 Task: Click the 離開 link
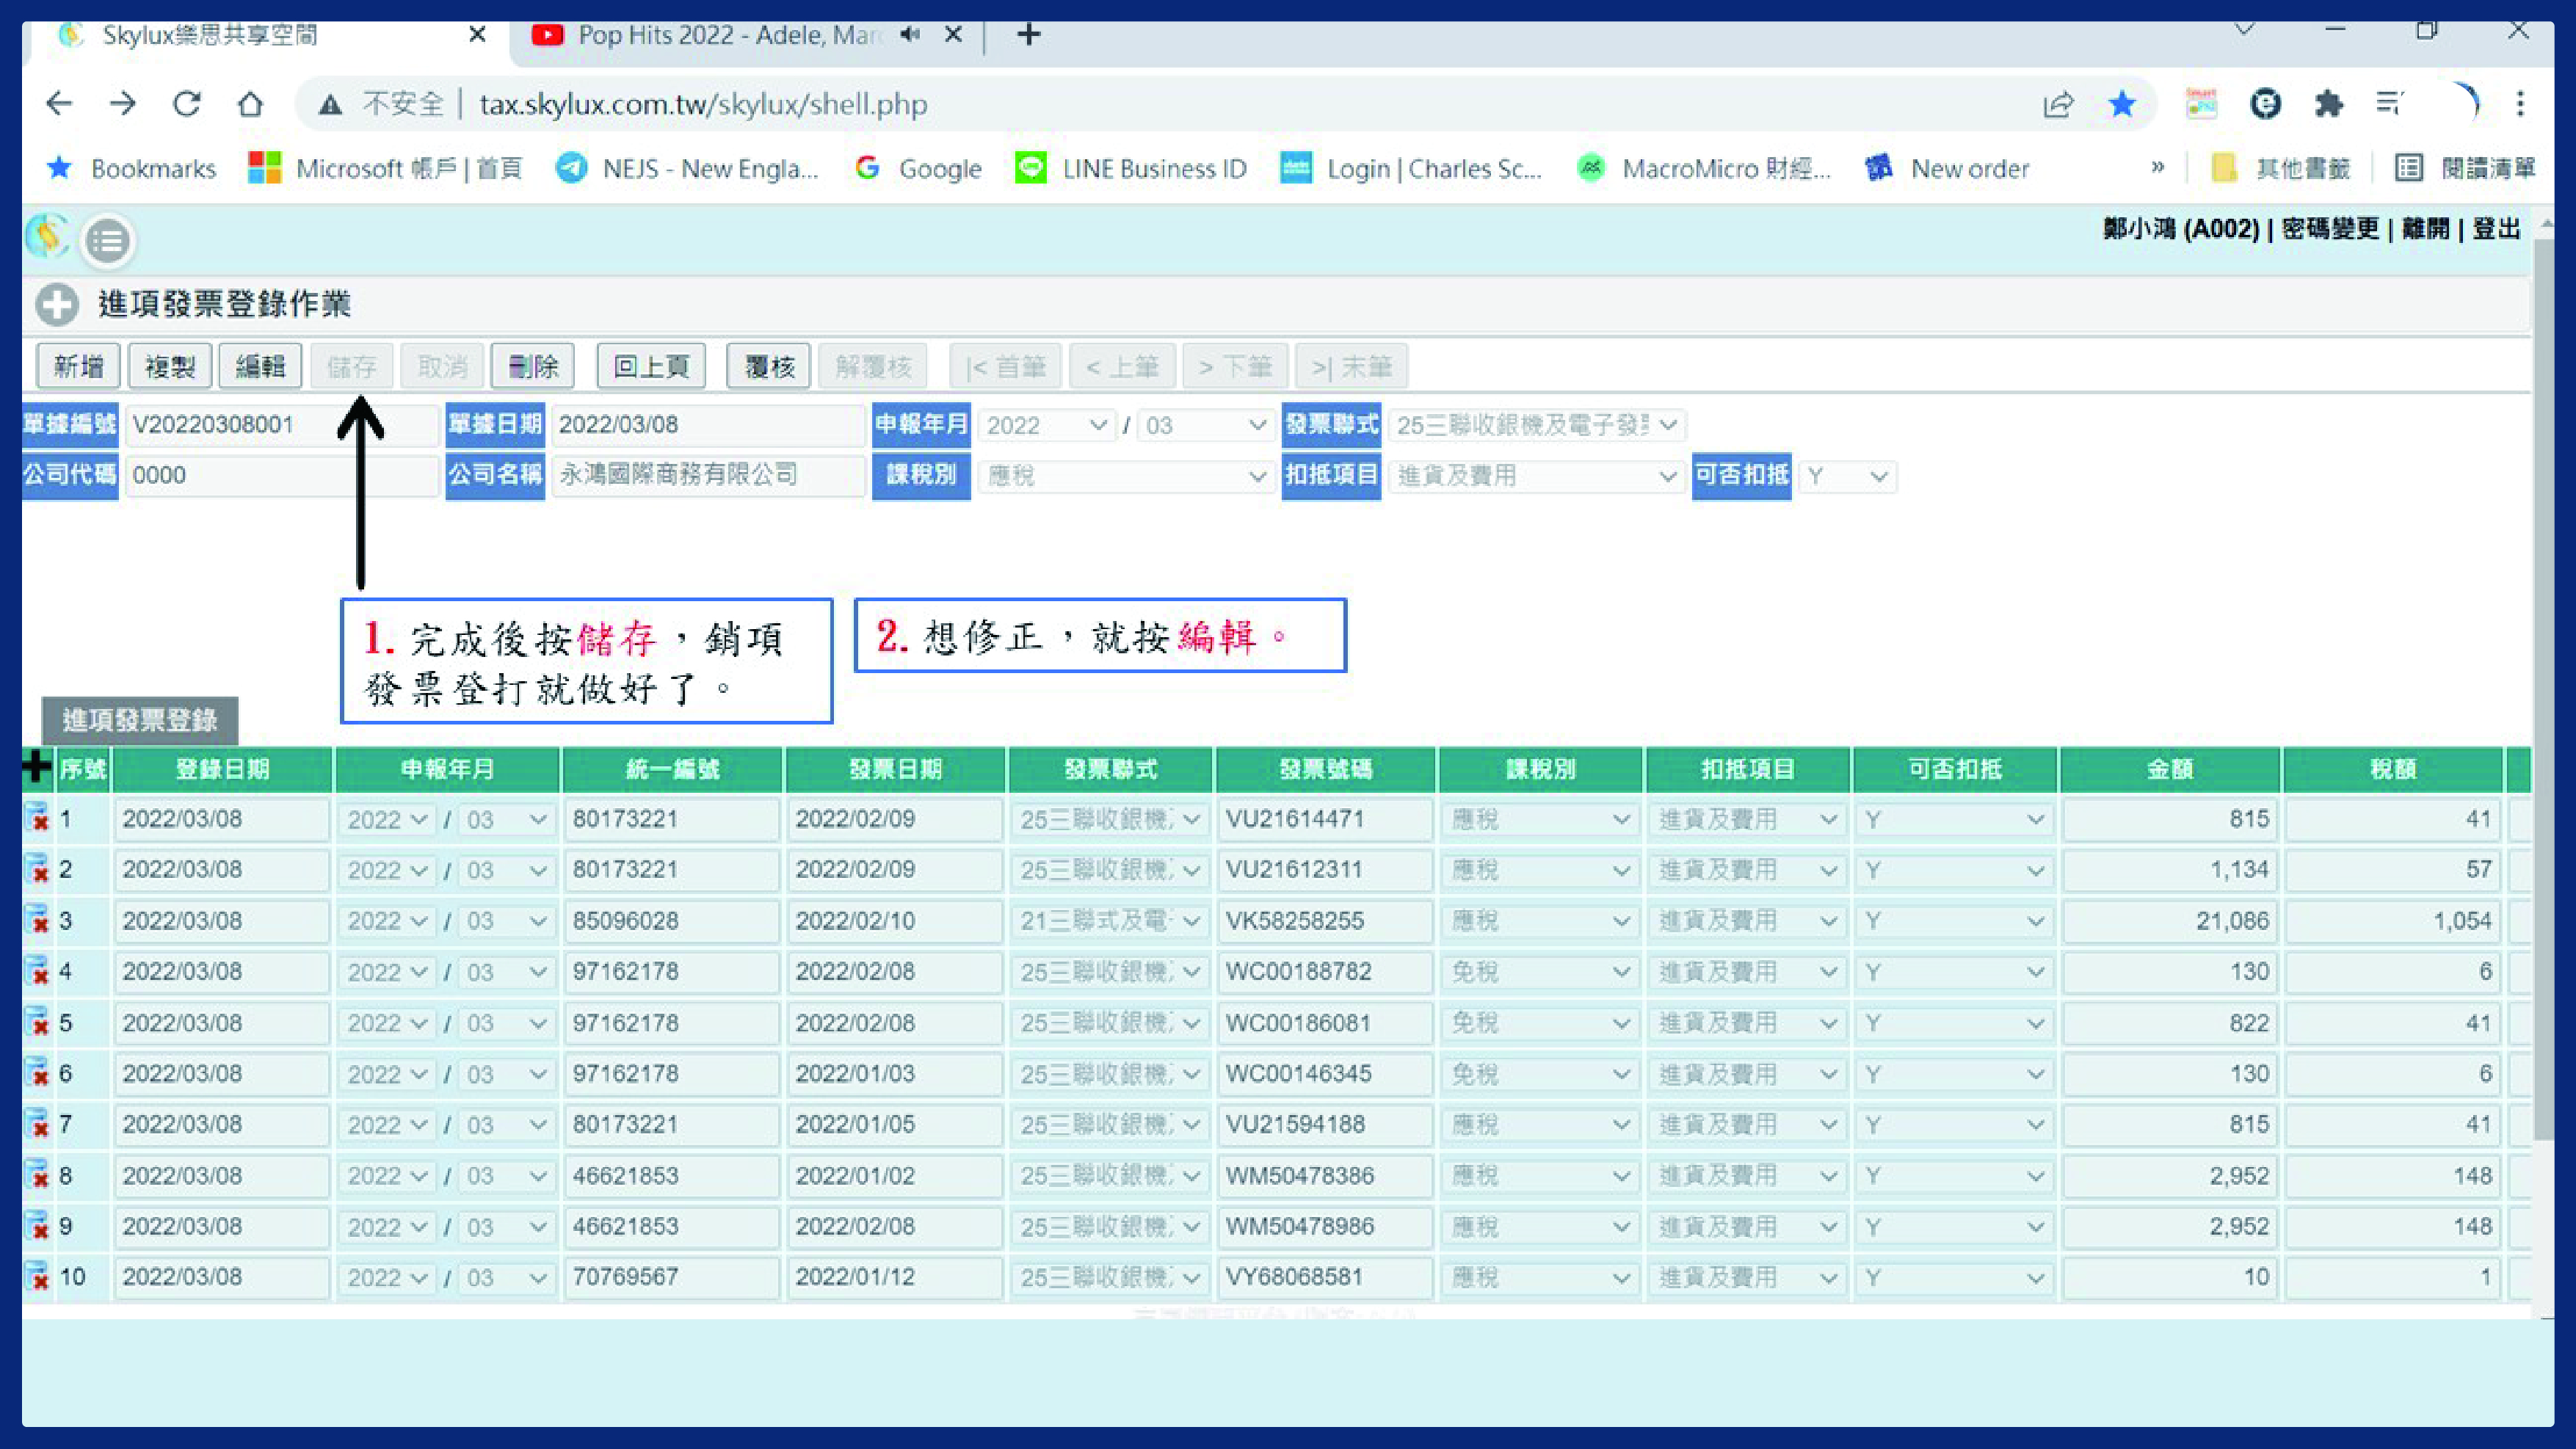click(2425, 229)
